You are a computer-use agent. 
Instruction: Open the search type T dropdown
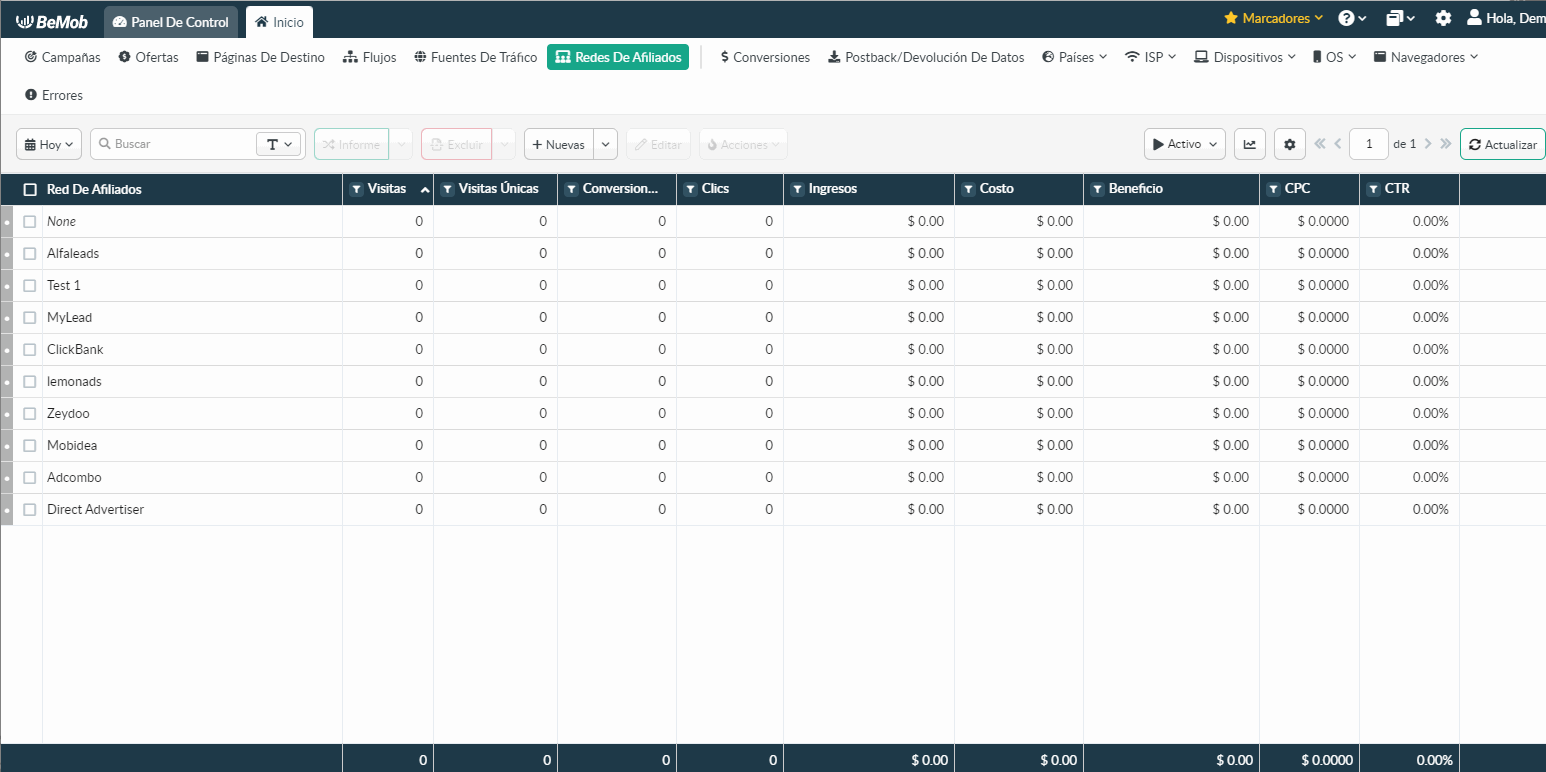tap(279, 144)
